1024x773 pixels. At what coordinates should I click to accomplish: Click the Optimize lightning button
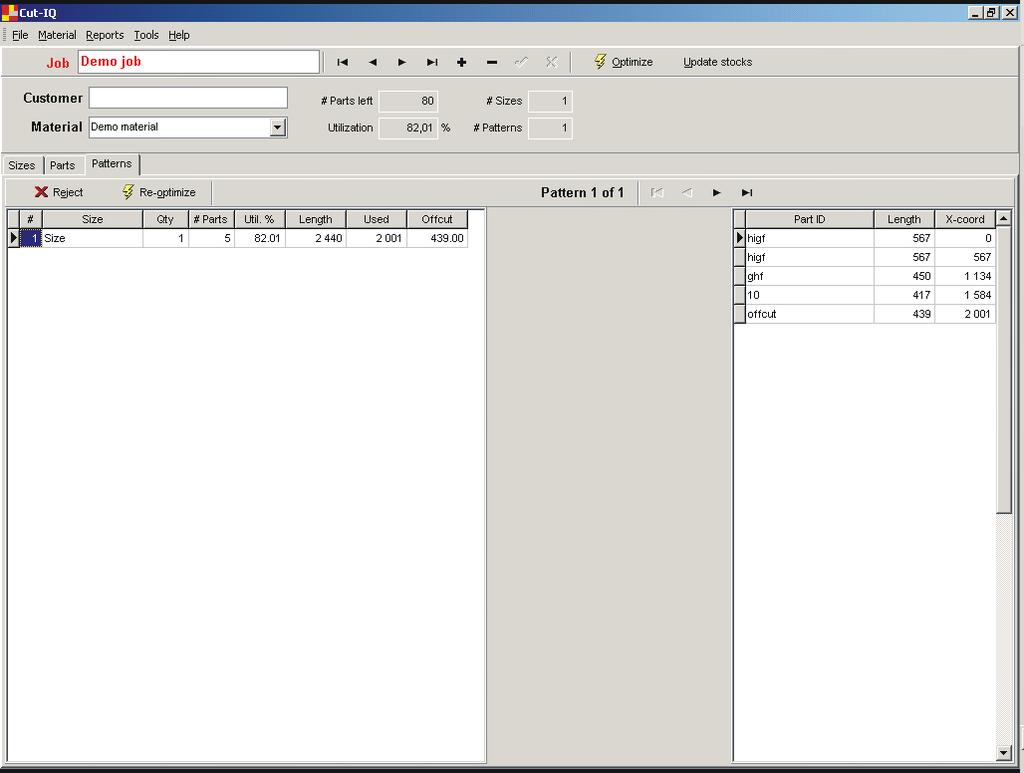[624, 62]
